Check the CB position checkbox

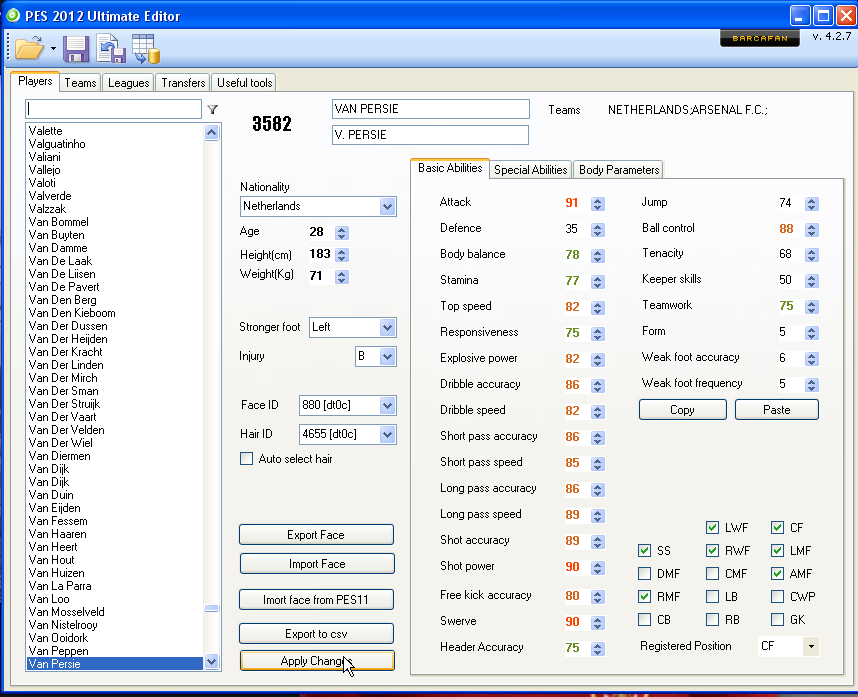(x=645, y=619)
